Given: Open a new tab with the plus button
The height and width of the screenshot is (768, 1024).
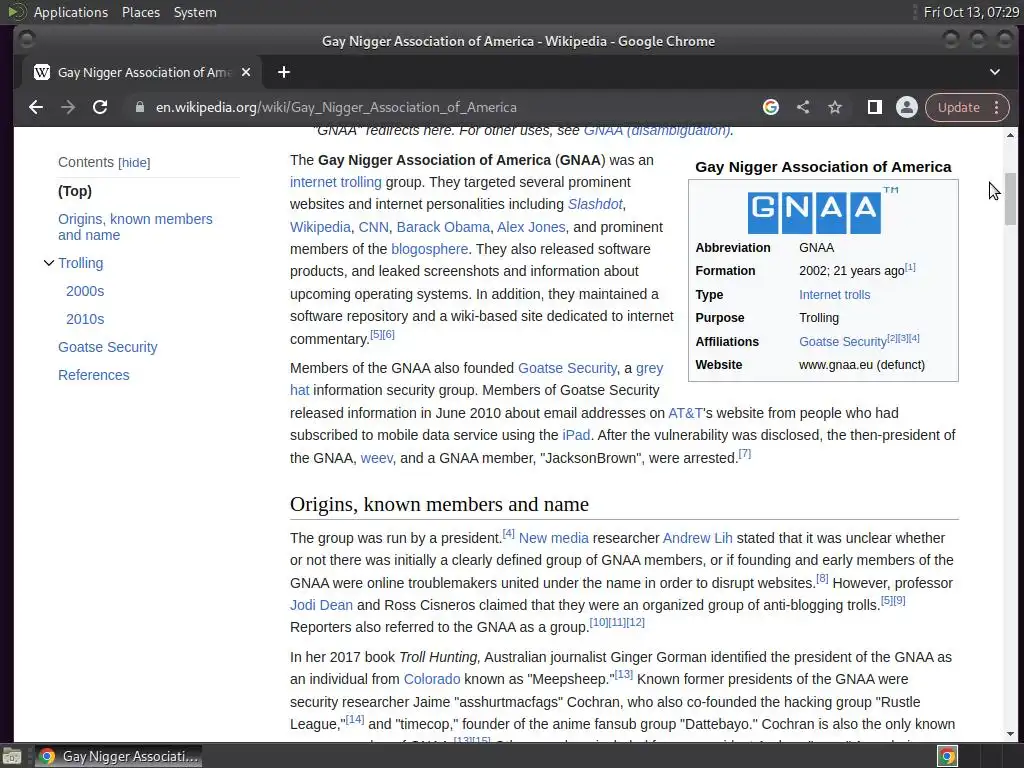Looking at the screenshot, I should click(283, 72).
